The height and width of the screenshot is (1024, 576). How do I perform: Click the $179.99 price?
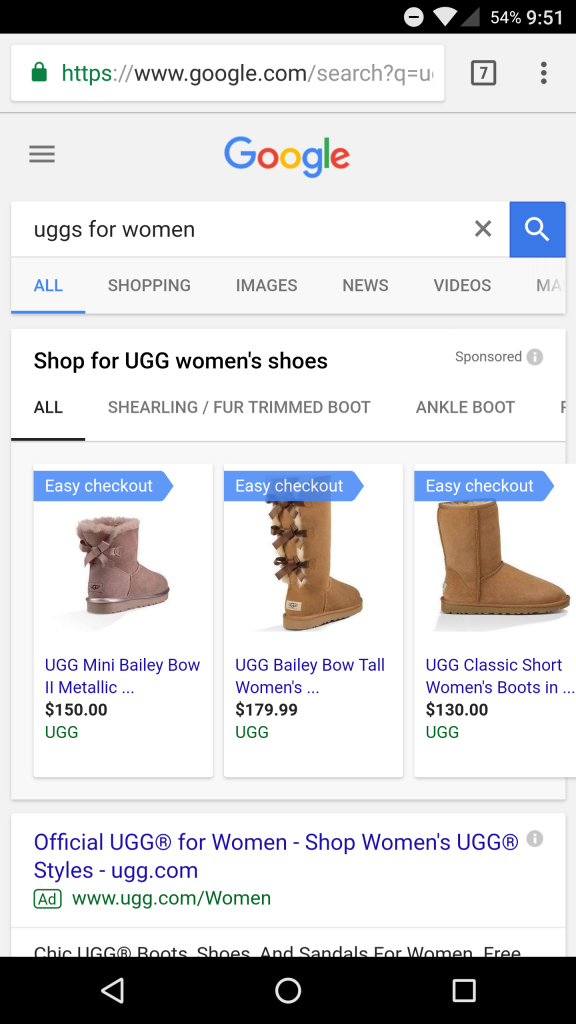tap(266, 710)
